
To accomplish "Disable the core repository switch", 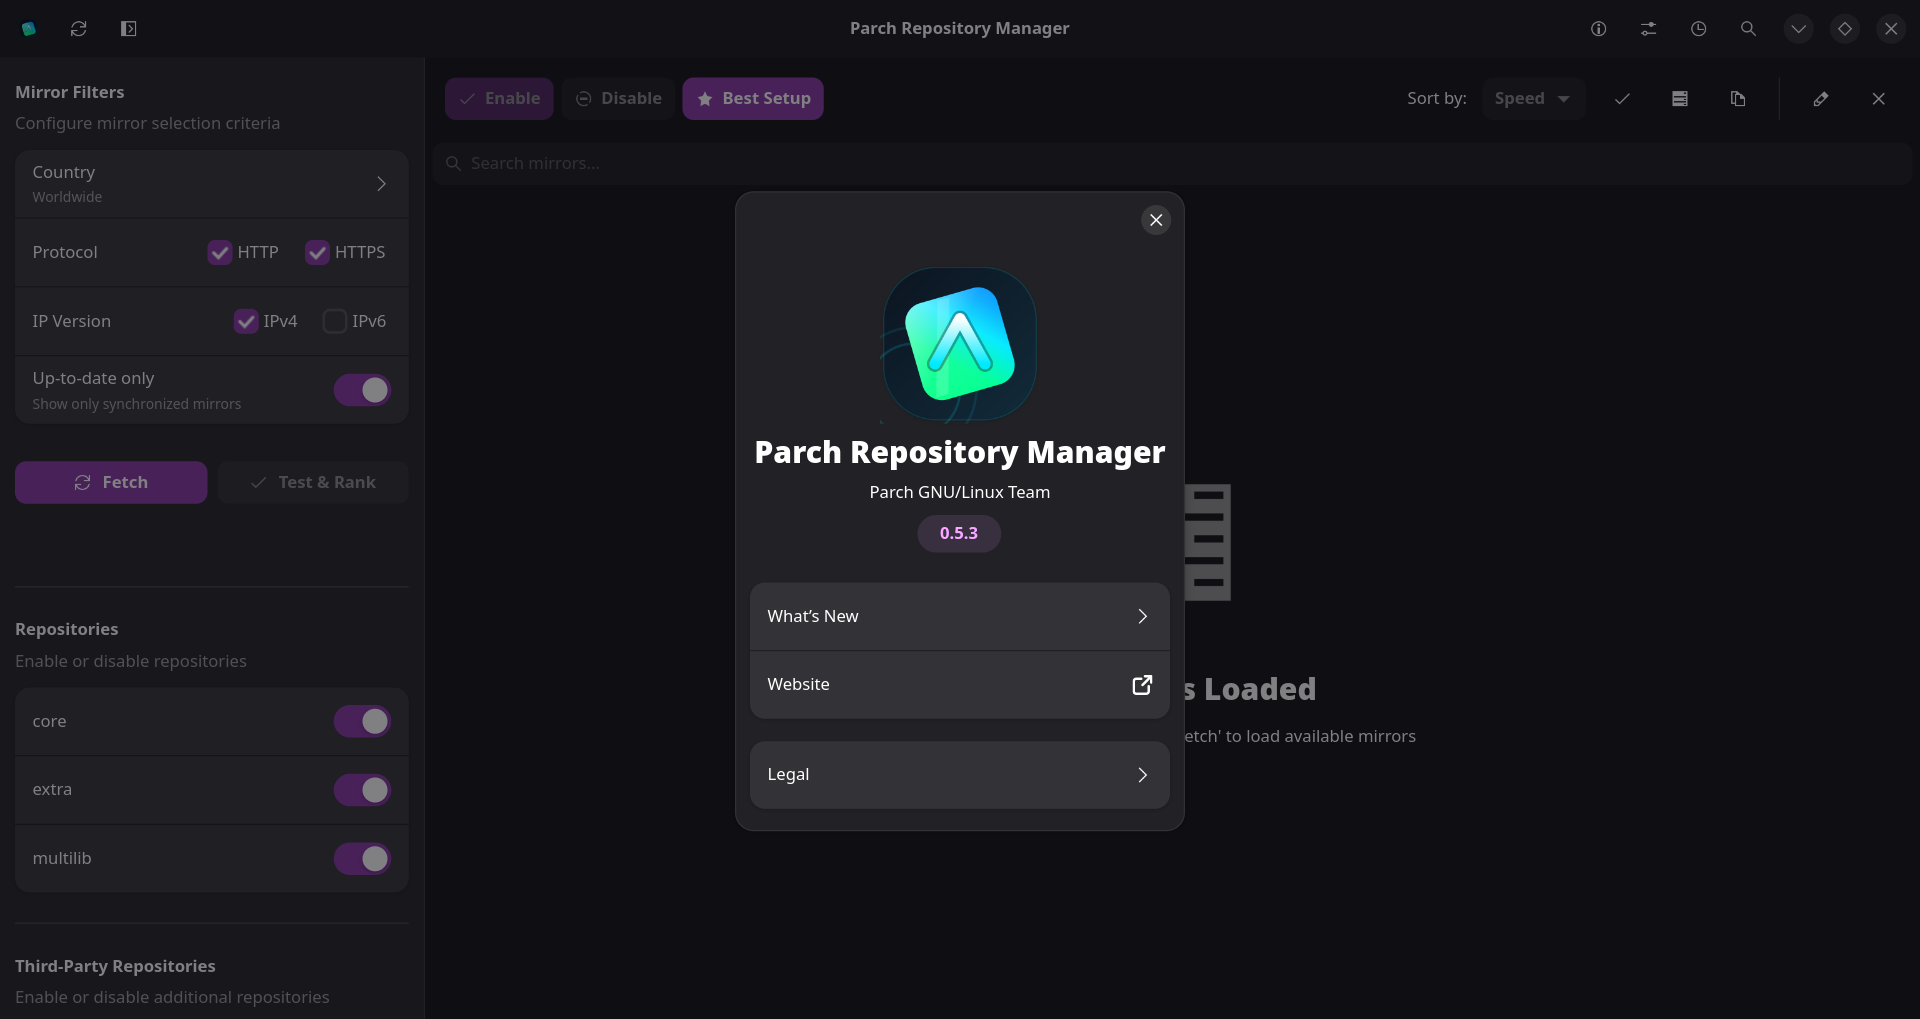I will 363,722.
